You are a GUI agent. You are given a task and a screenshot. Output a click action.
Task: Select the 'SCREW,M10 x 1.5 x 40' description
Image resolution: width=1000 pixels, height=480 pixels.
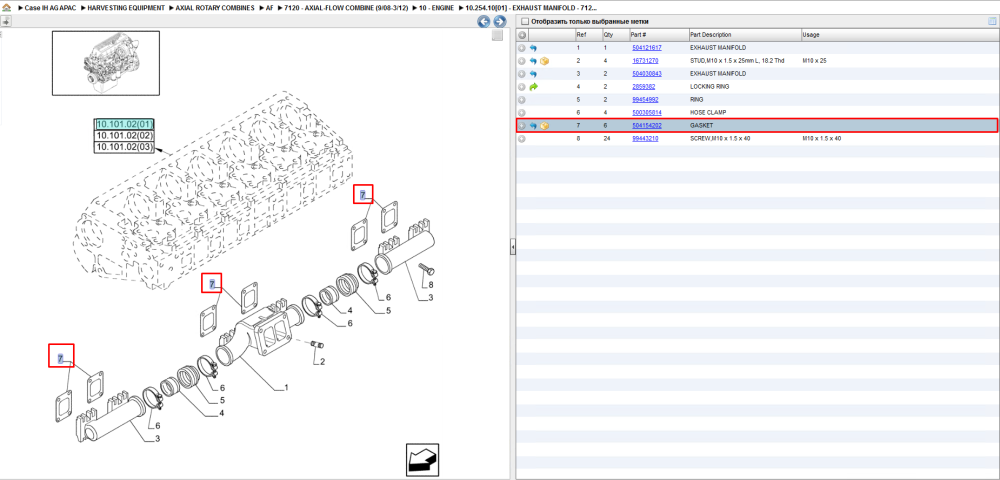pos(722,138)
